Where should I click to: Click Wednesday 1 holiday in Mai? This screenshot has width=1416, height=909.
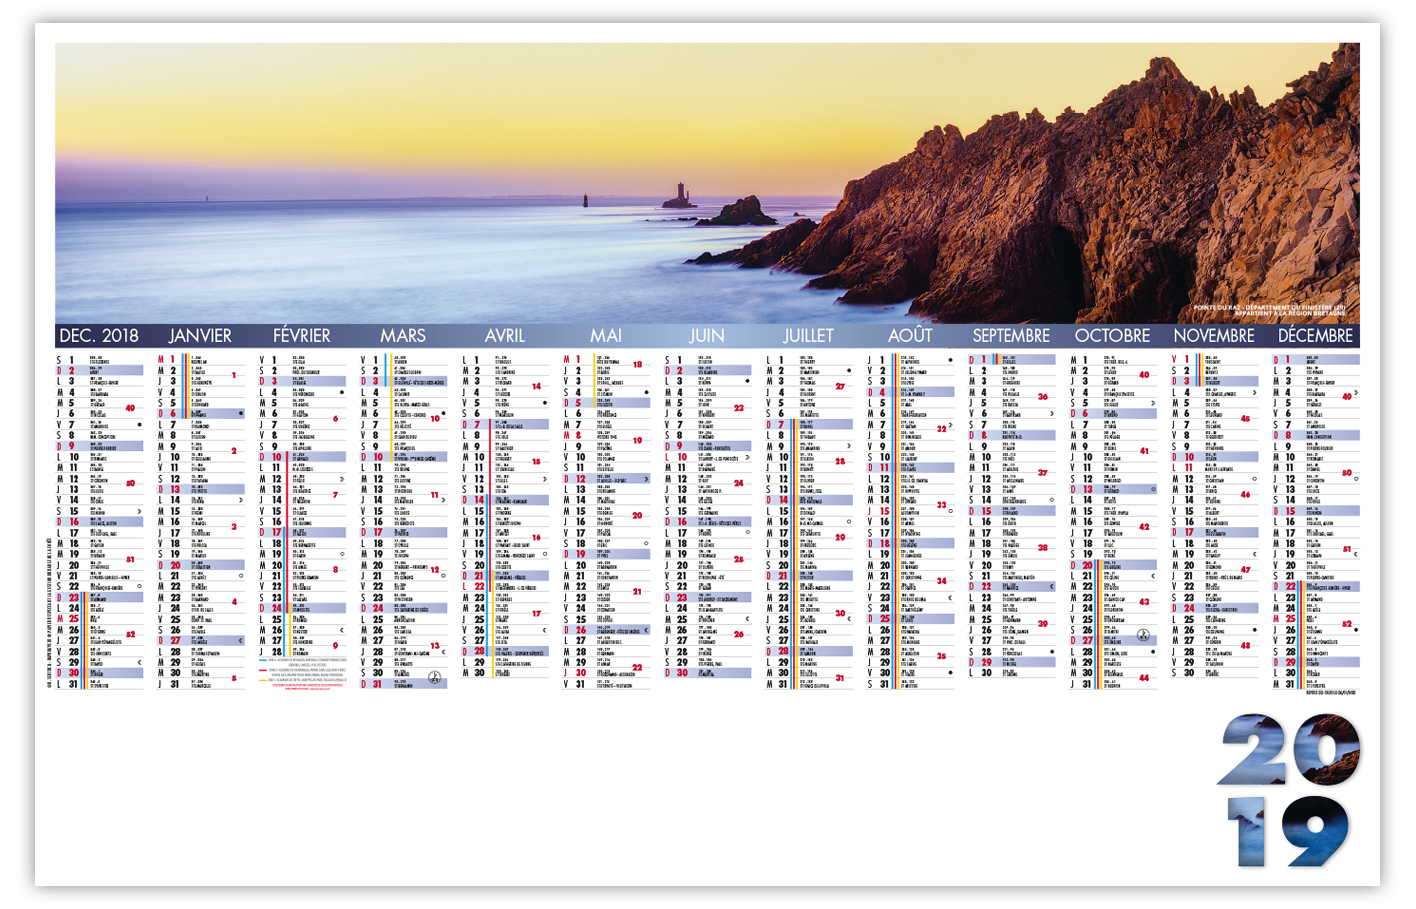606,360
